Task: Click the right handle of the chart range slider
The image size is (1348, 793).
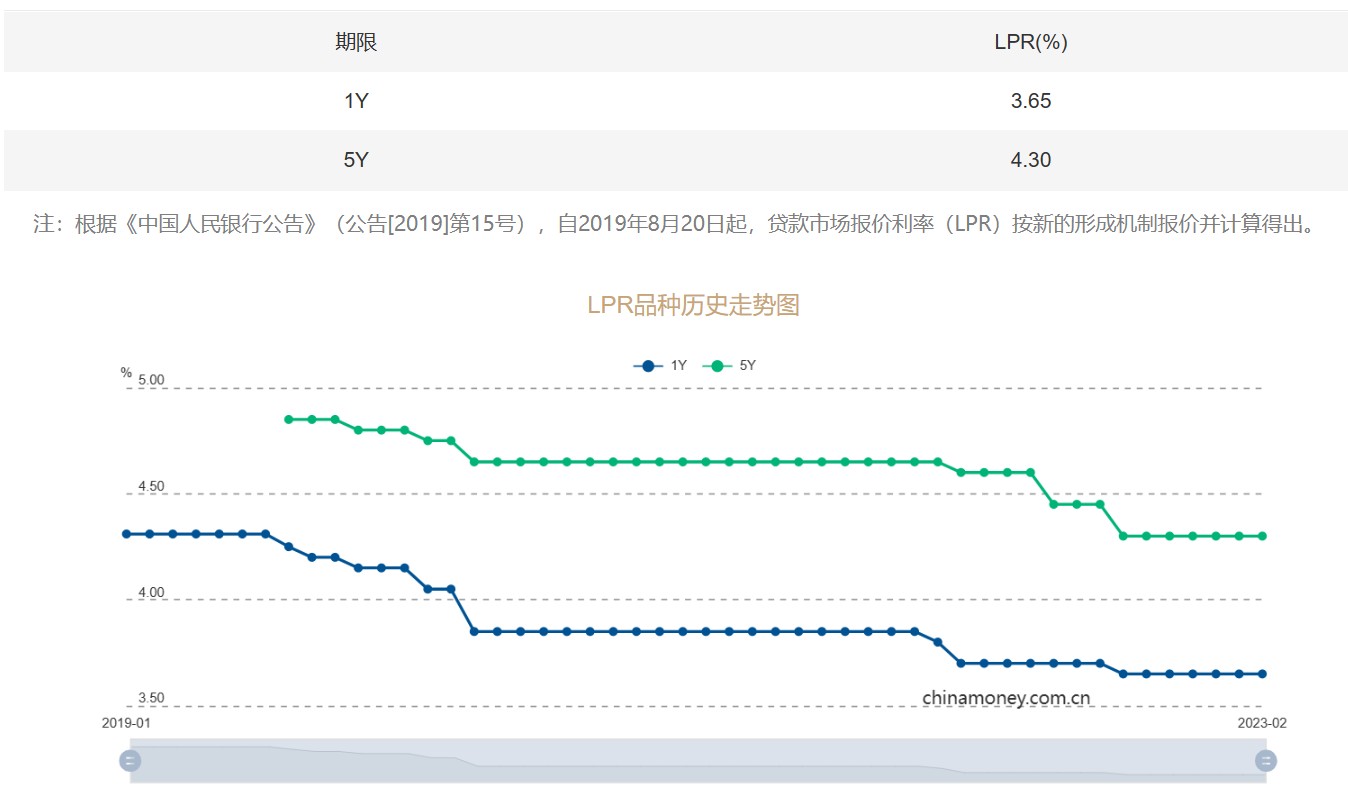Action: click(x=1266, y=761)
